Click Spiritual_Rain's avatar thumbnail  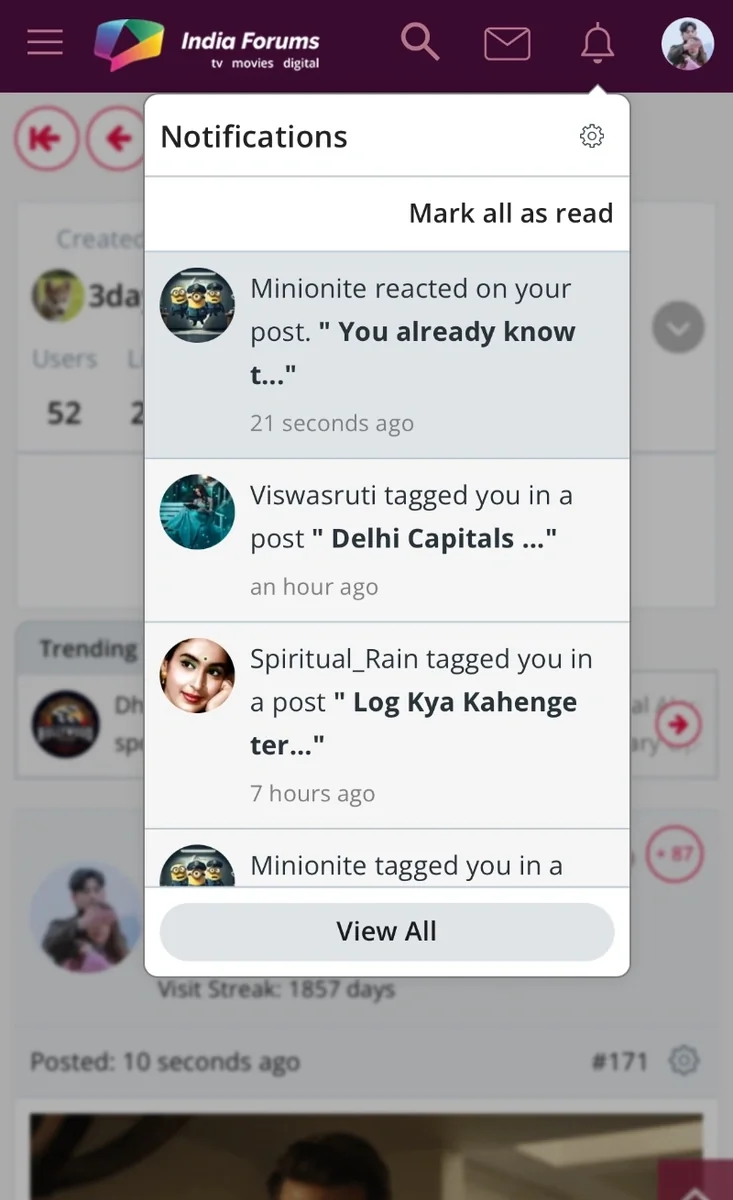(x=197, y=675)
